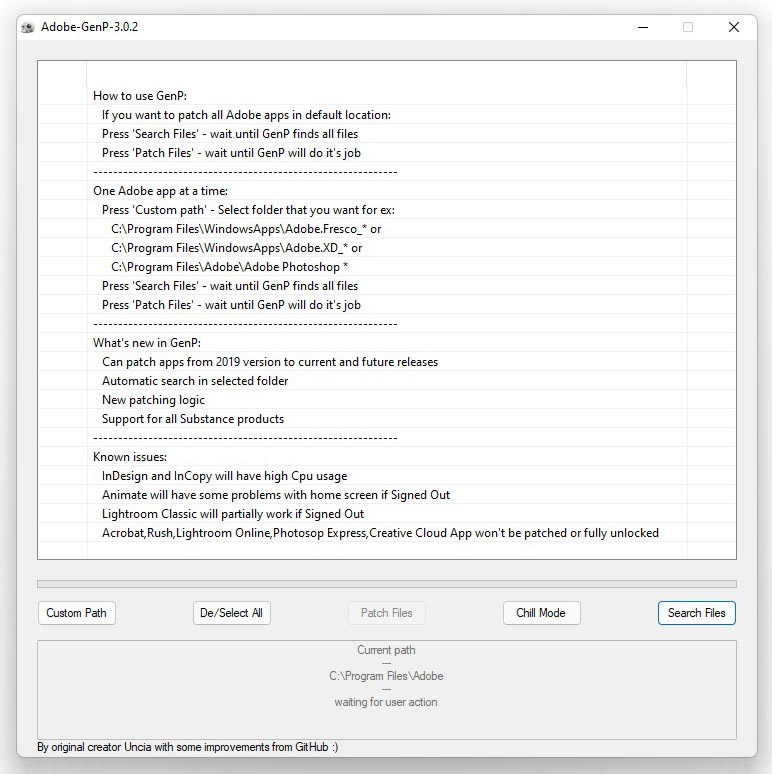This screenshot has width=772, height=774.
Task: Click the Custom Path button
Action: [77, 613]
